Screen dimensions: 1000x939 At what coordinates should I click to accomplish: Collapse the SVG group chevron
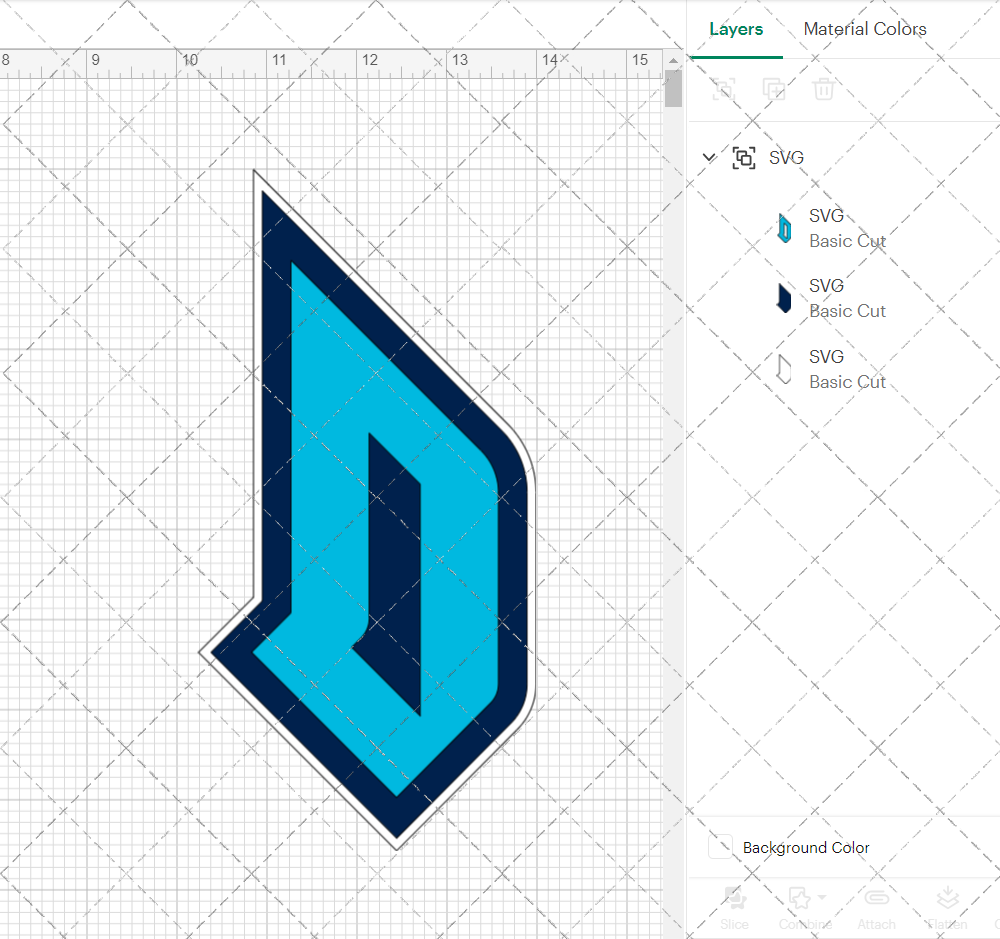tap(709, 157)
